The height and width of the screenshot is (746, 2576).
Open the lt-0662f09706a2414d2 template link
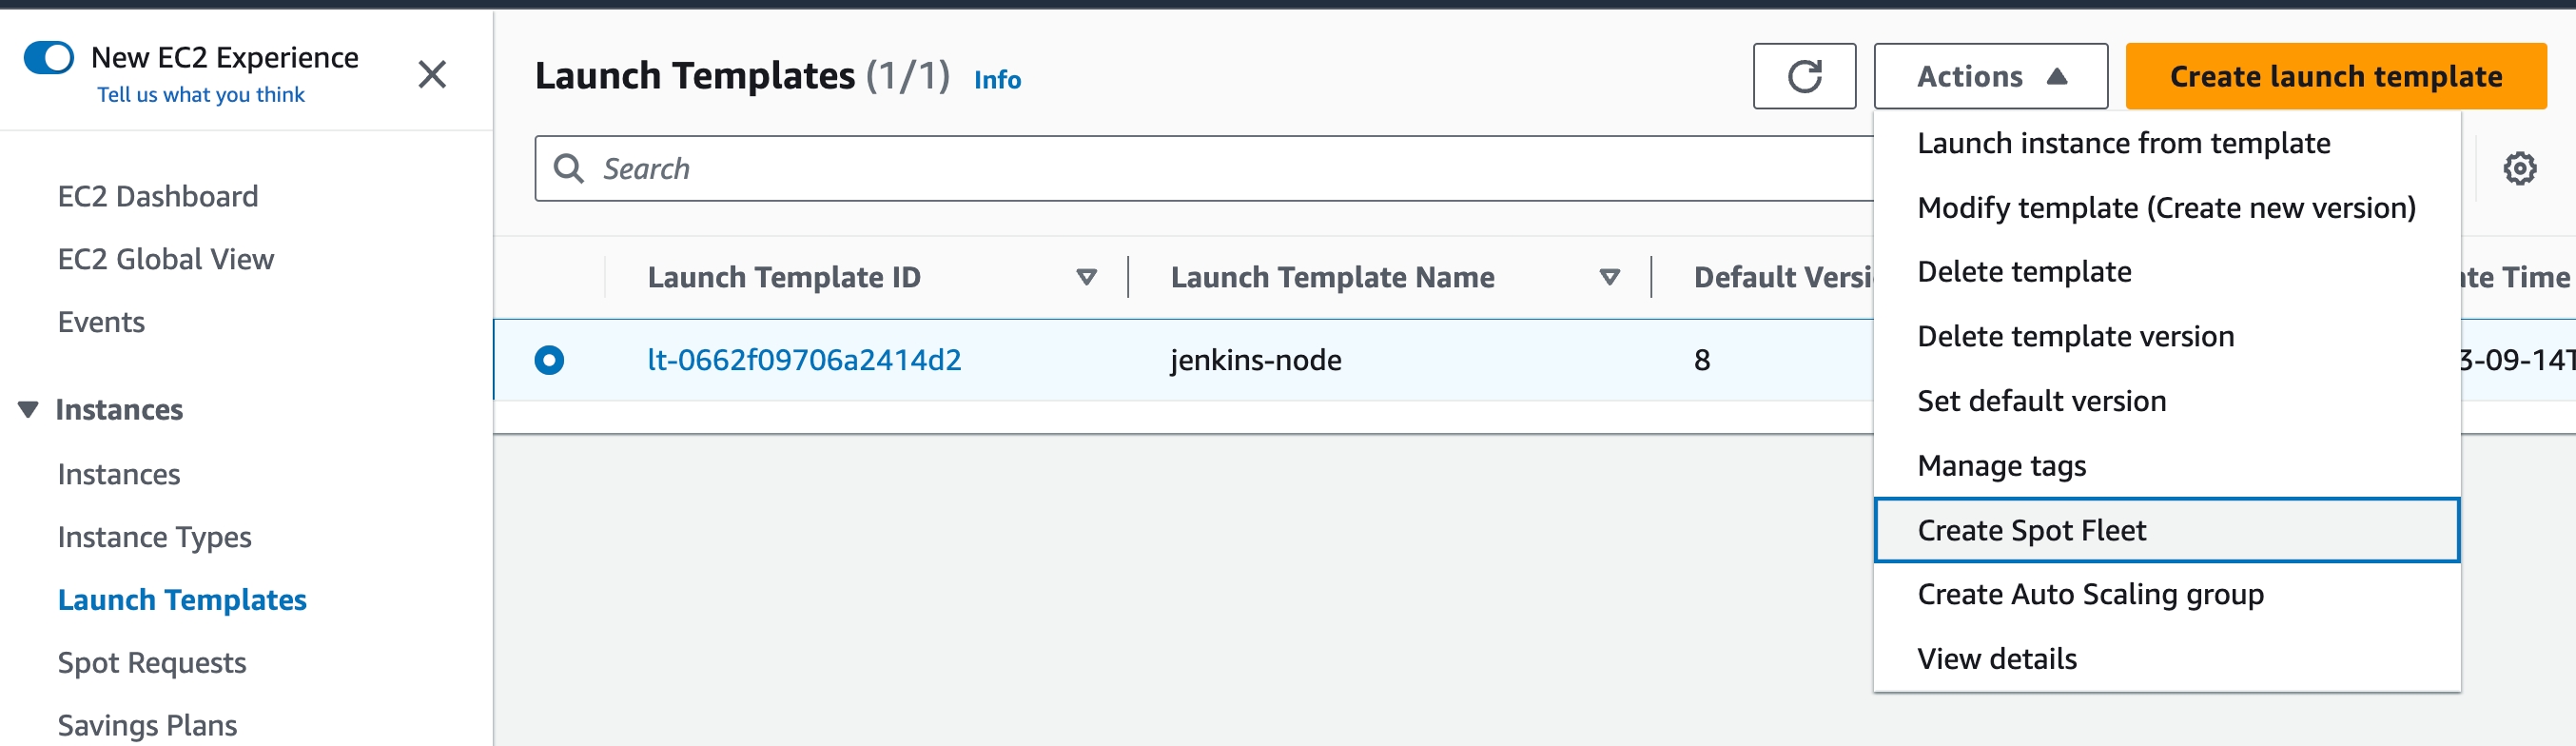804,360
